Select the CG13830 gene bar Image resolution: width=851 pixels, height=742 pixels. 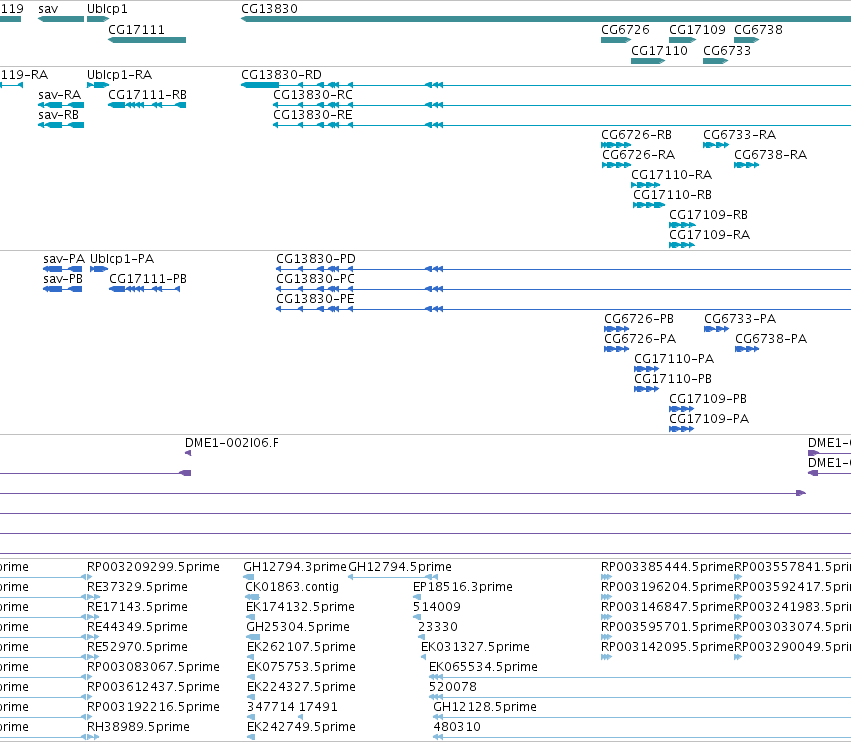coord(546,19)
